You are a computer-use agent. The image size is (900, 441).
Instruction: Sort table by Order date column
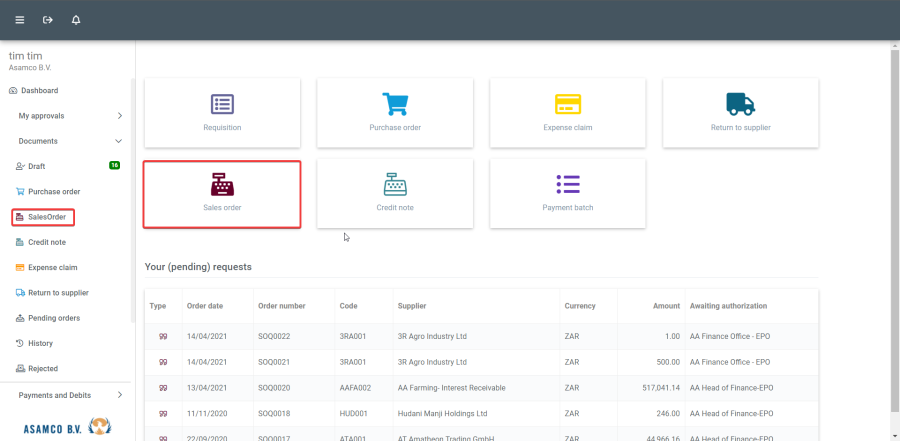coord(205,306)
